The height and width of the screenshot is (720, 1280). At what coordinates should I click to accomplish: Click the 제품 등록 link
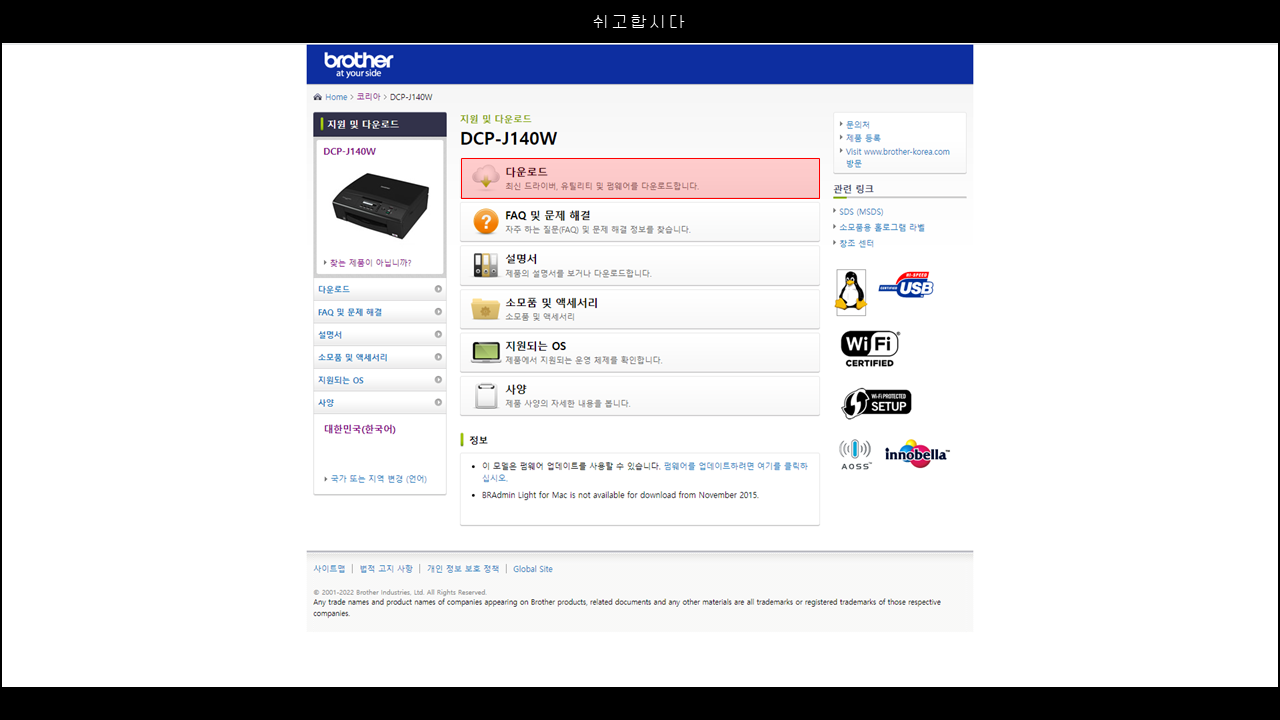point(863,138)
